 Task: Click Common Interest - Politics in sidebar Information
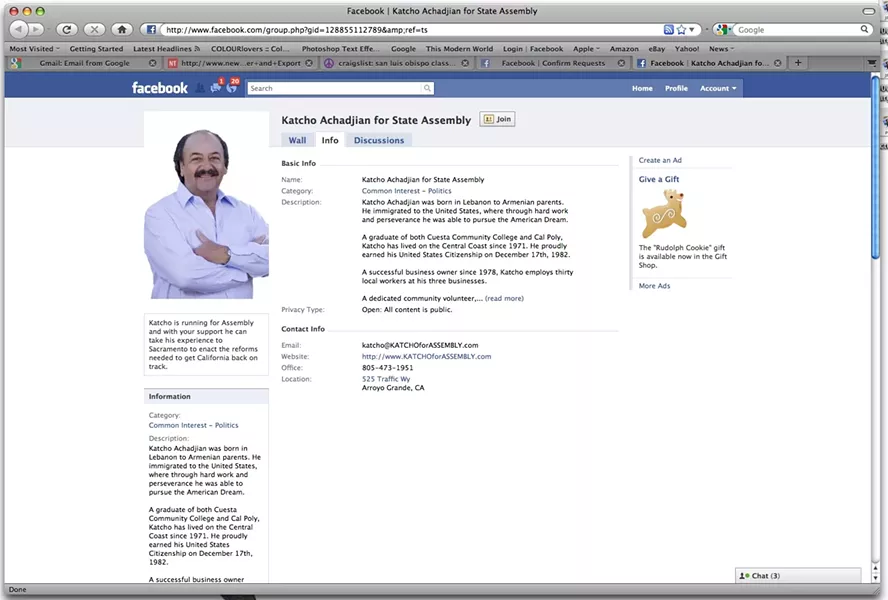(194, 425)
